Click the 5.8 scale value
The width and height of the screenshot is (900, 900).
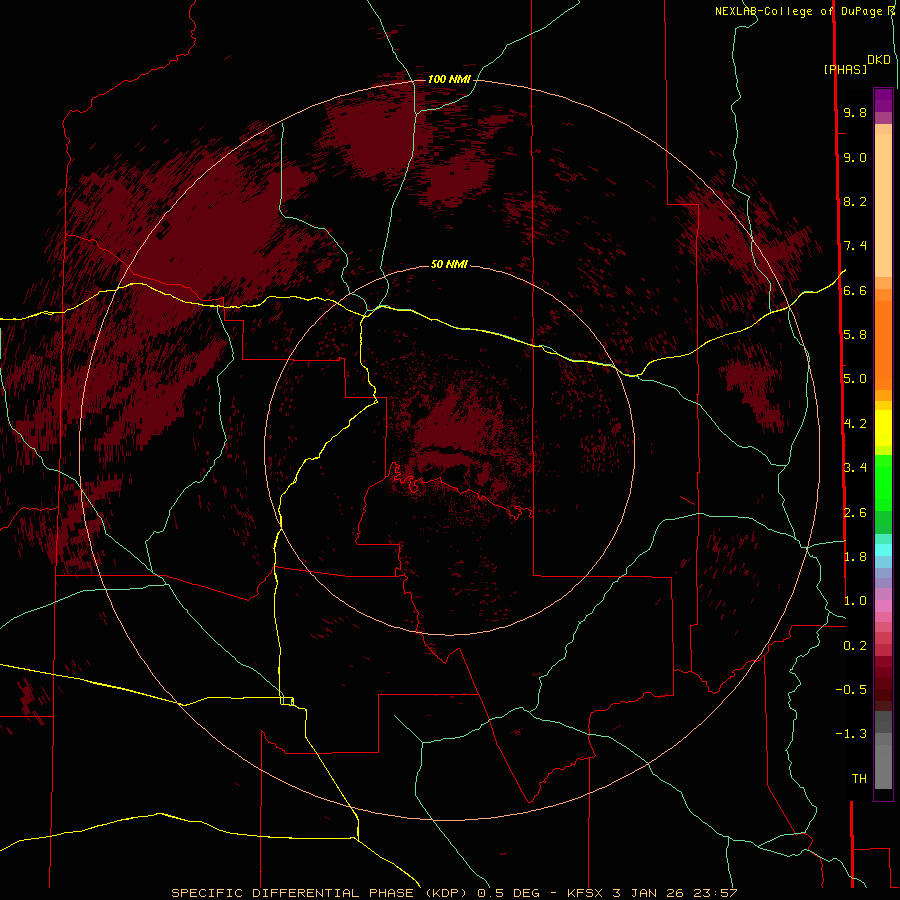click(x=855, y=335)
